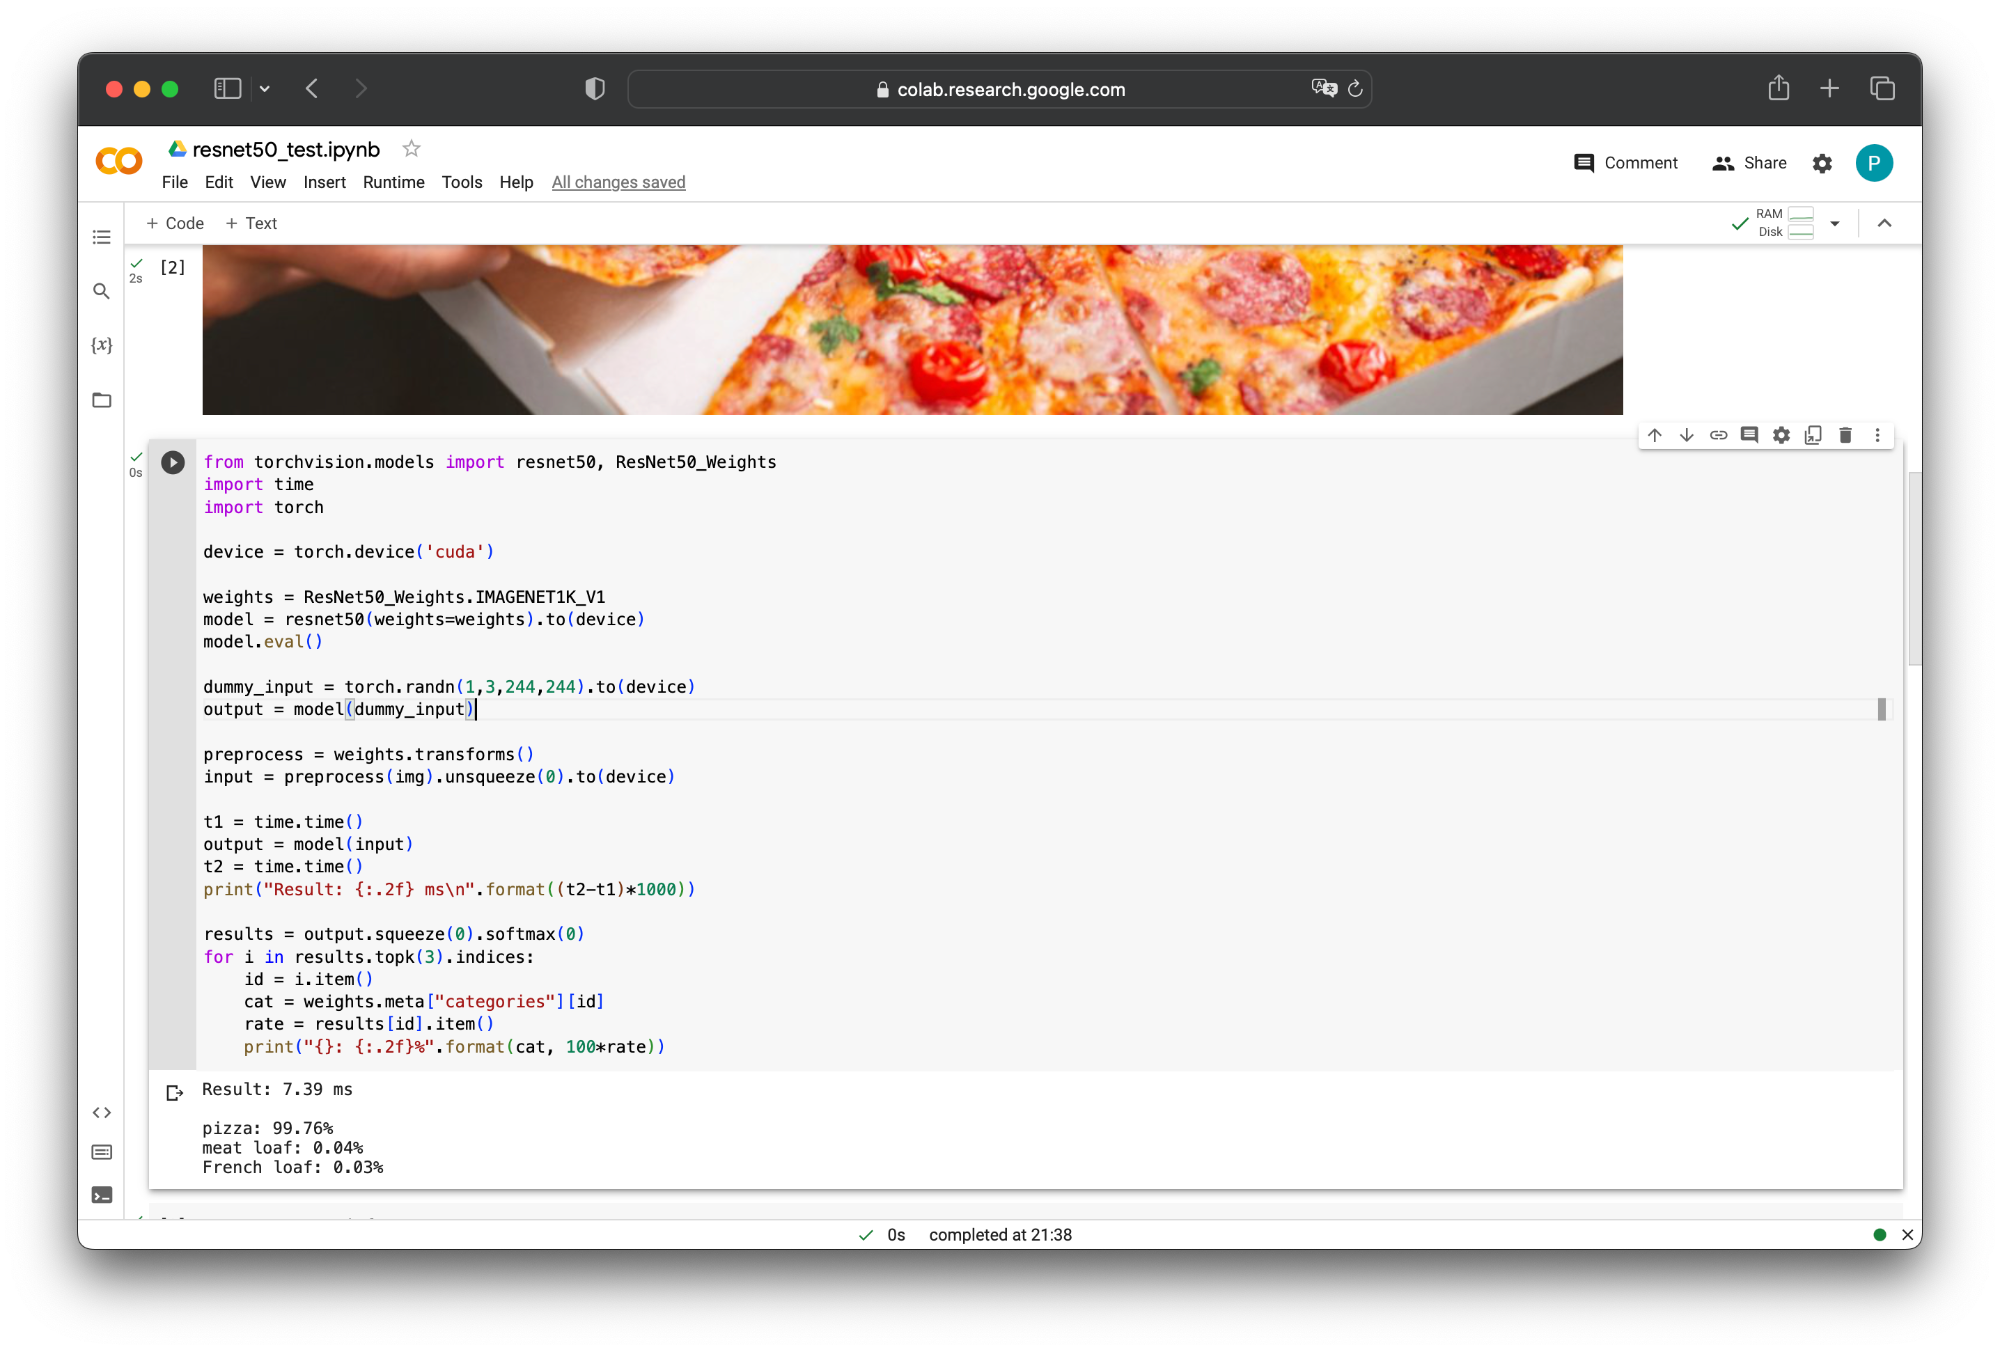This screenshot has height=1352, width=2000.
Task: Click the Google Drive icon by title
Action: tap(177, 149)
